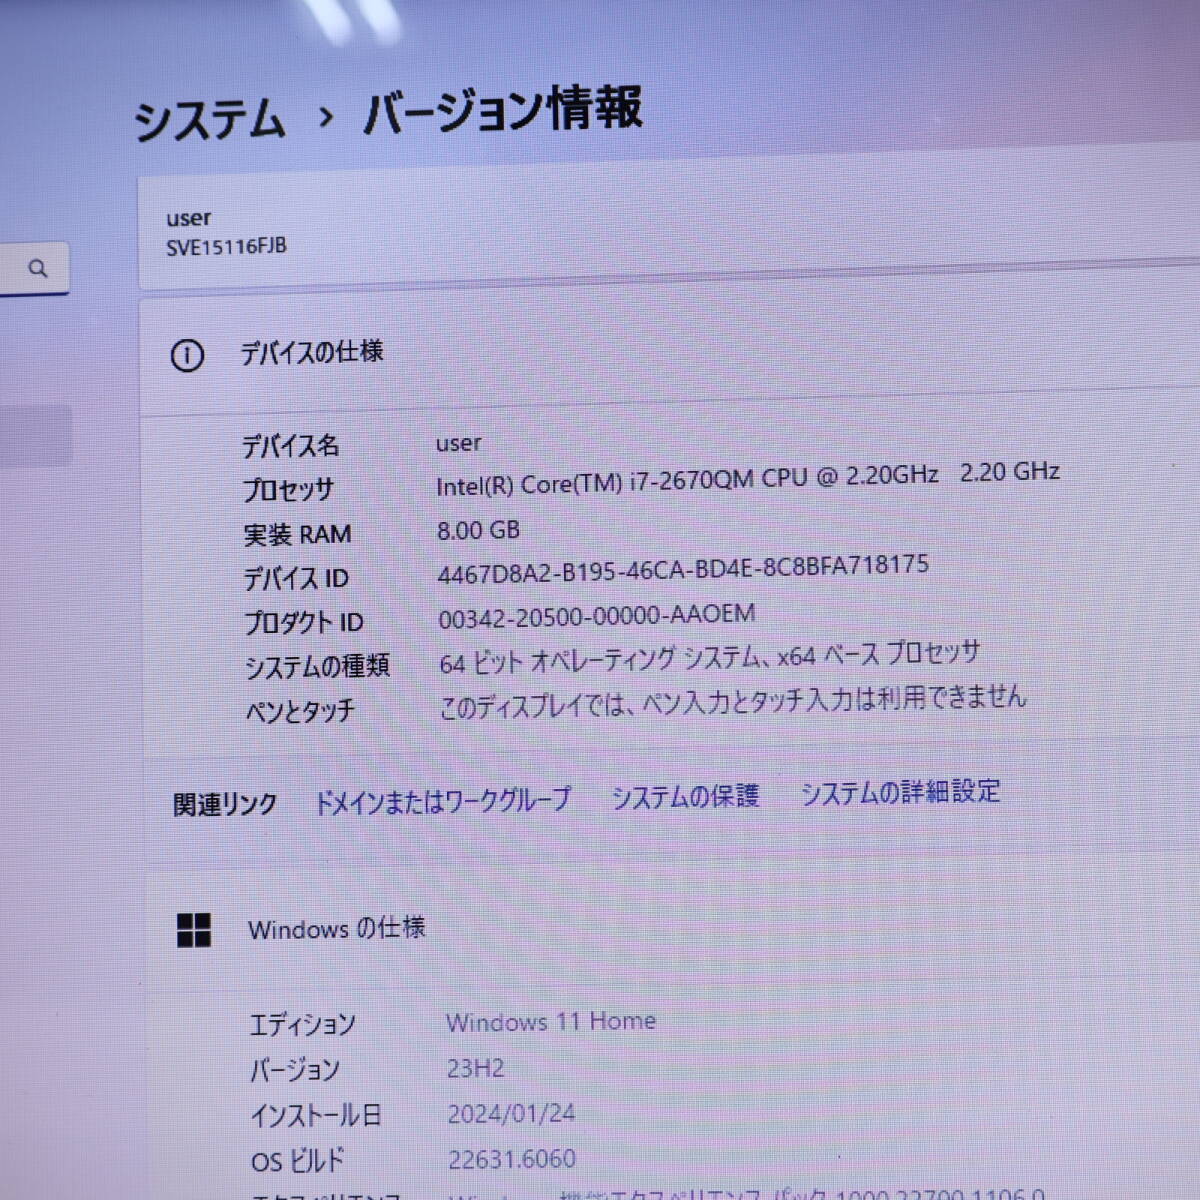
Task: Select OS build 22631.6060 value
Action: 512,1159
